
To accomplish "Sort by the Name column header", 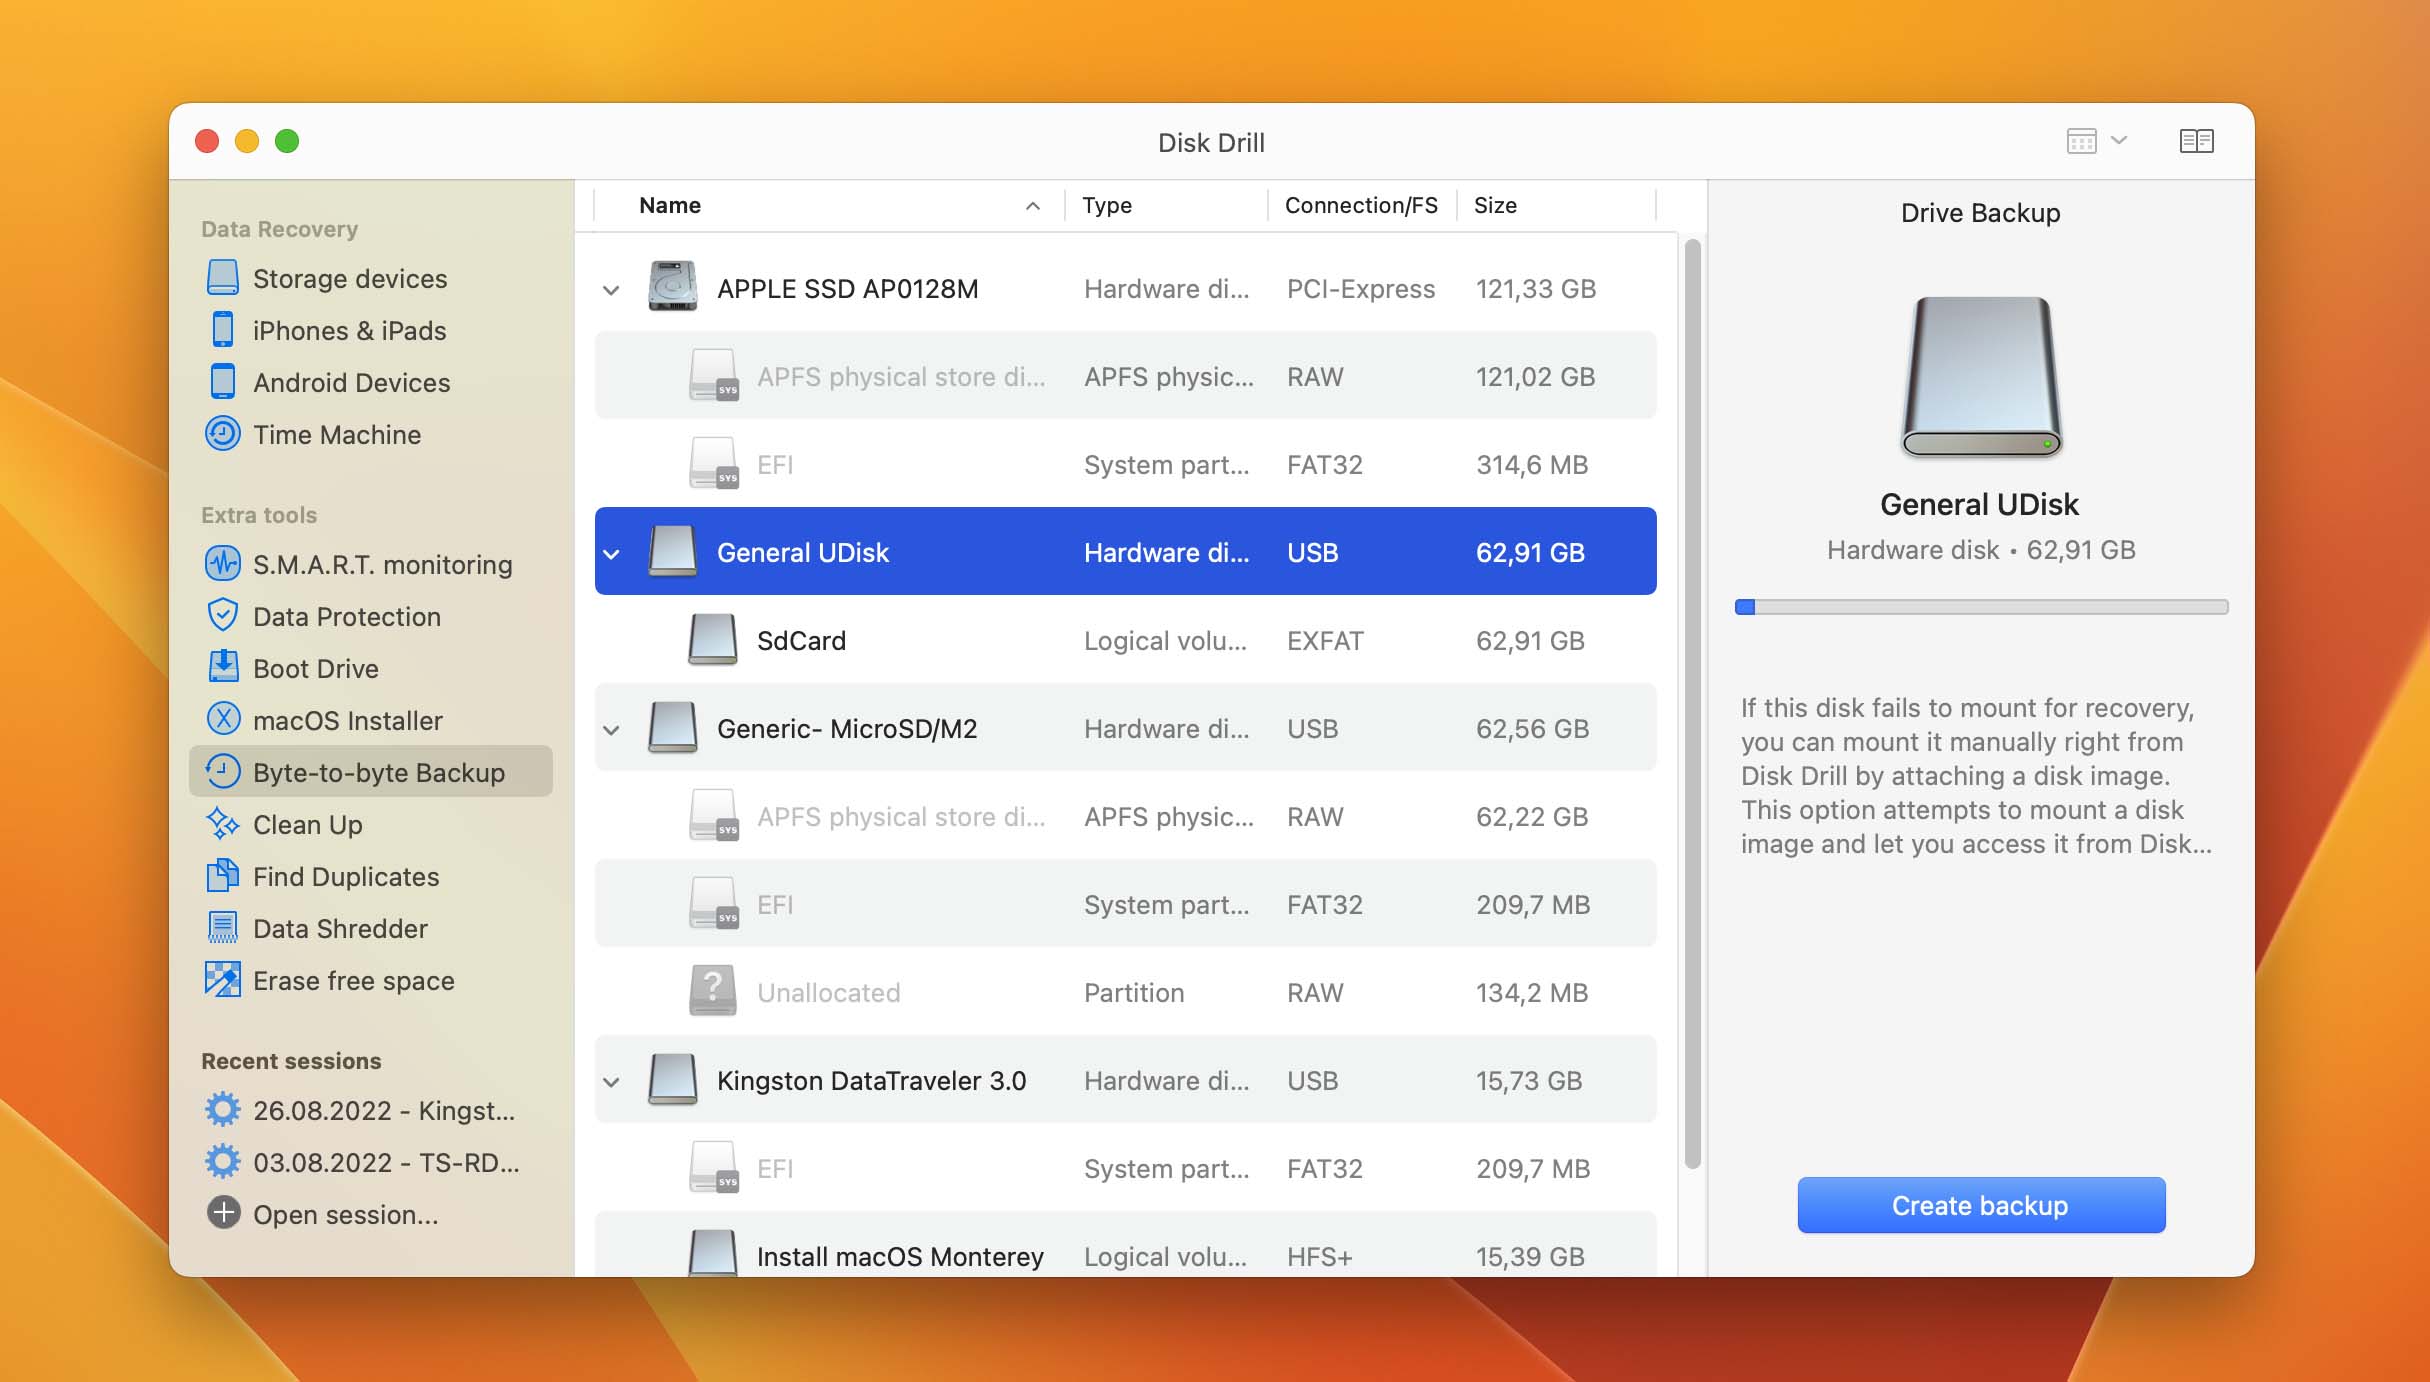I will click(830, 205).
